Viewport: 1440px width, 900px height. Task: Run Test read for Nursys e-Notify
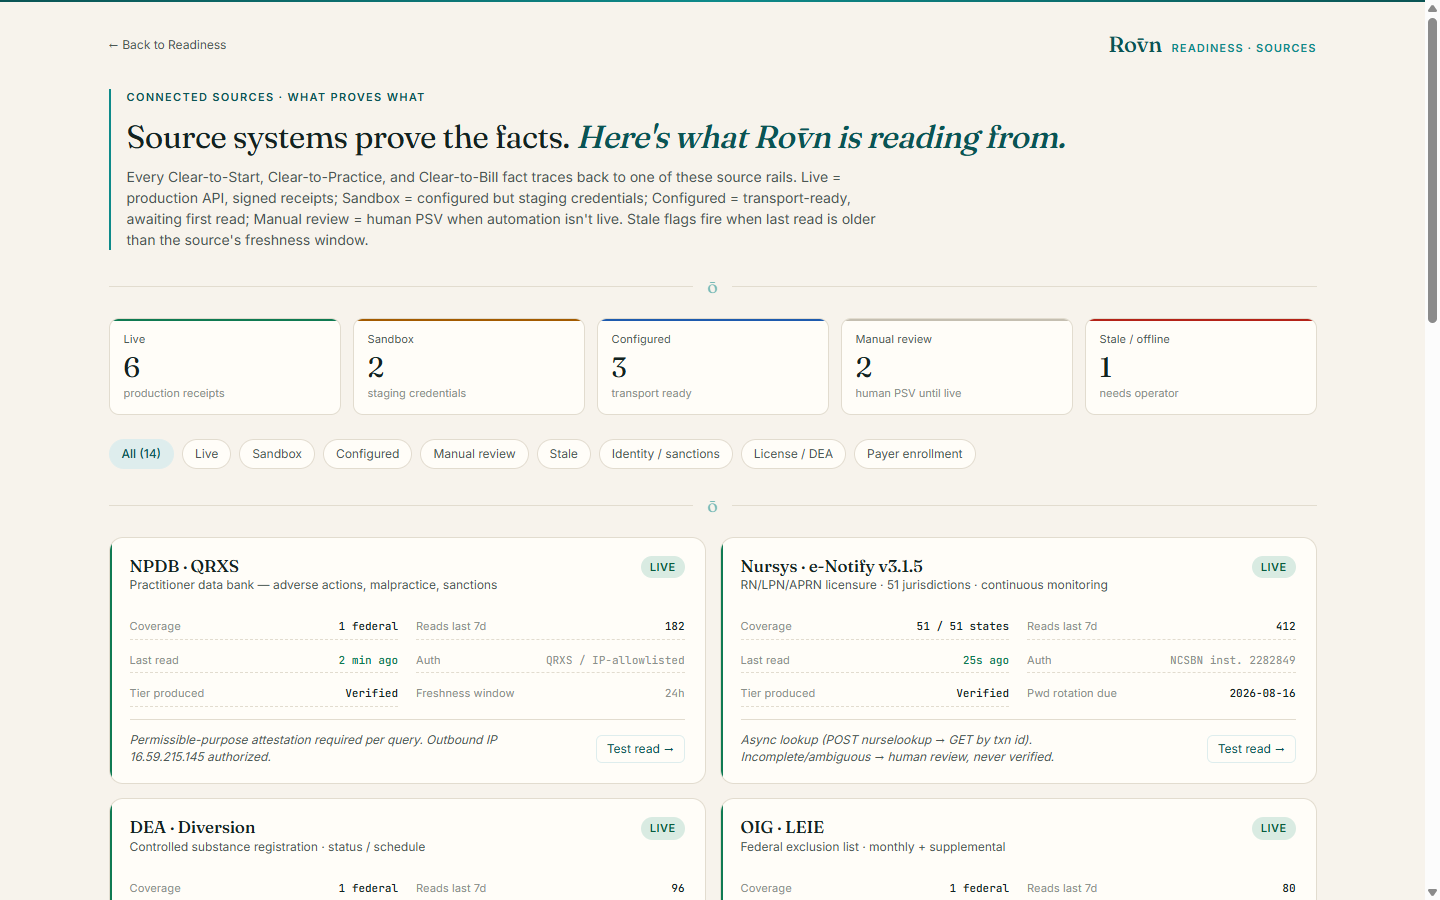[x=1251, y=749]
